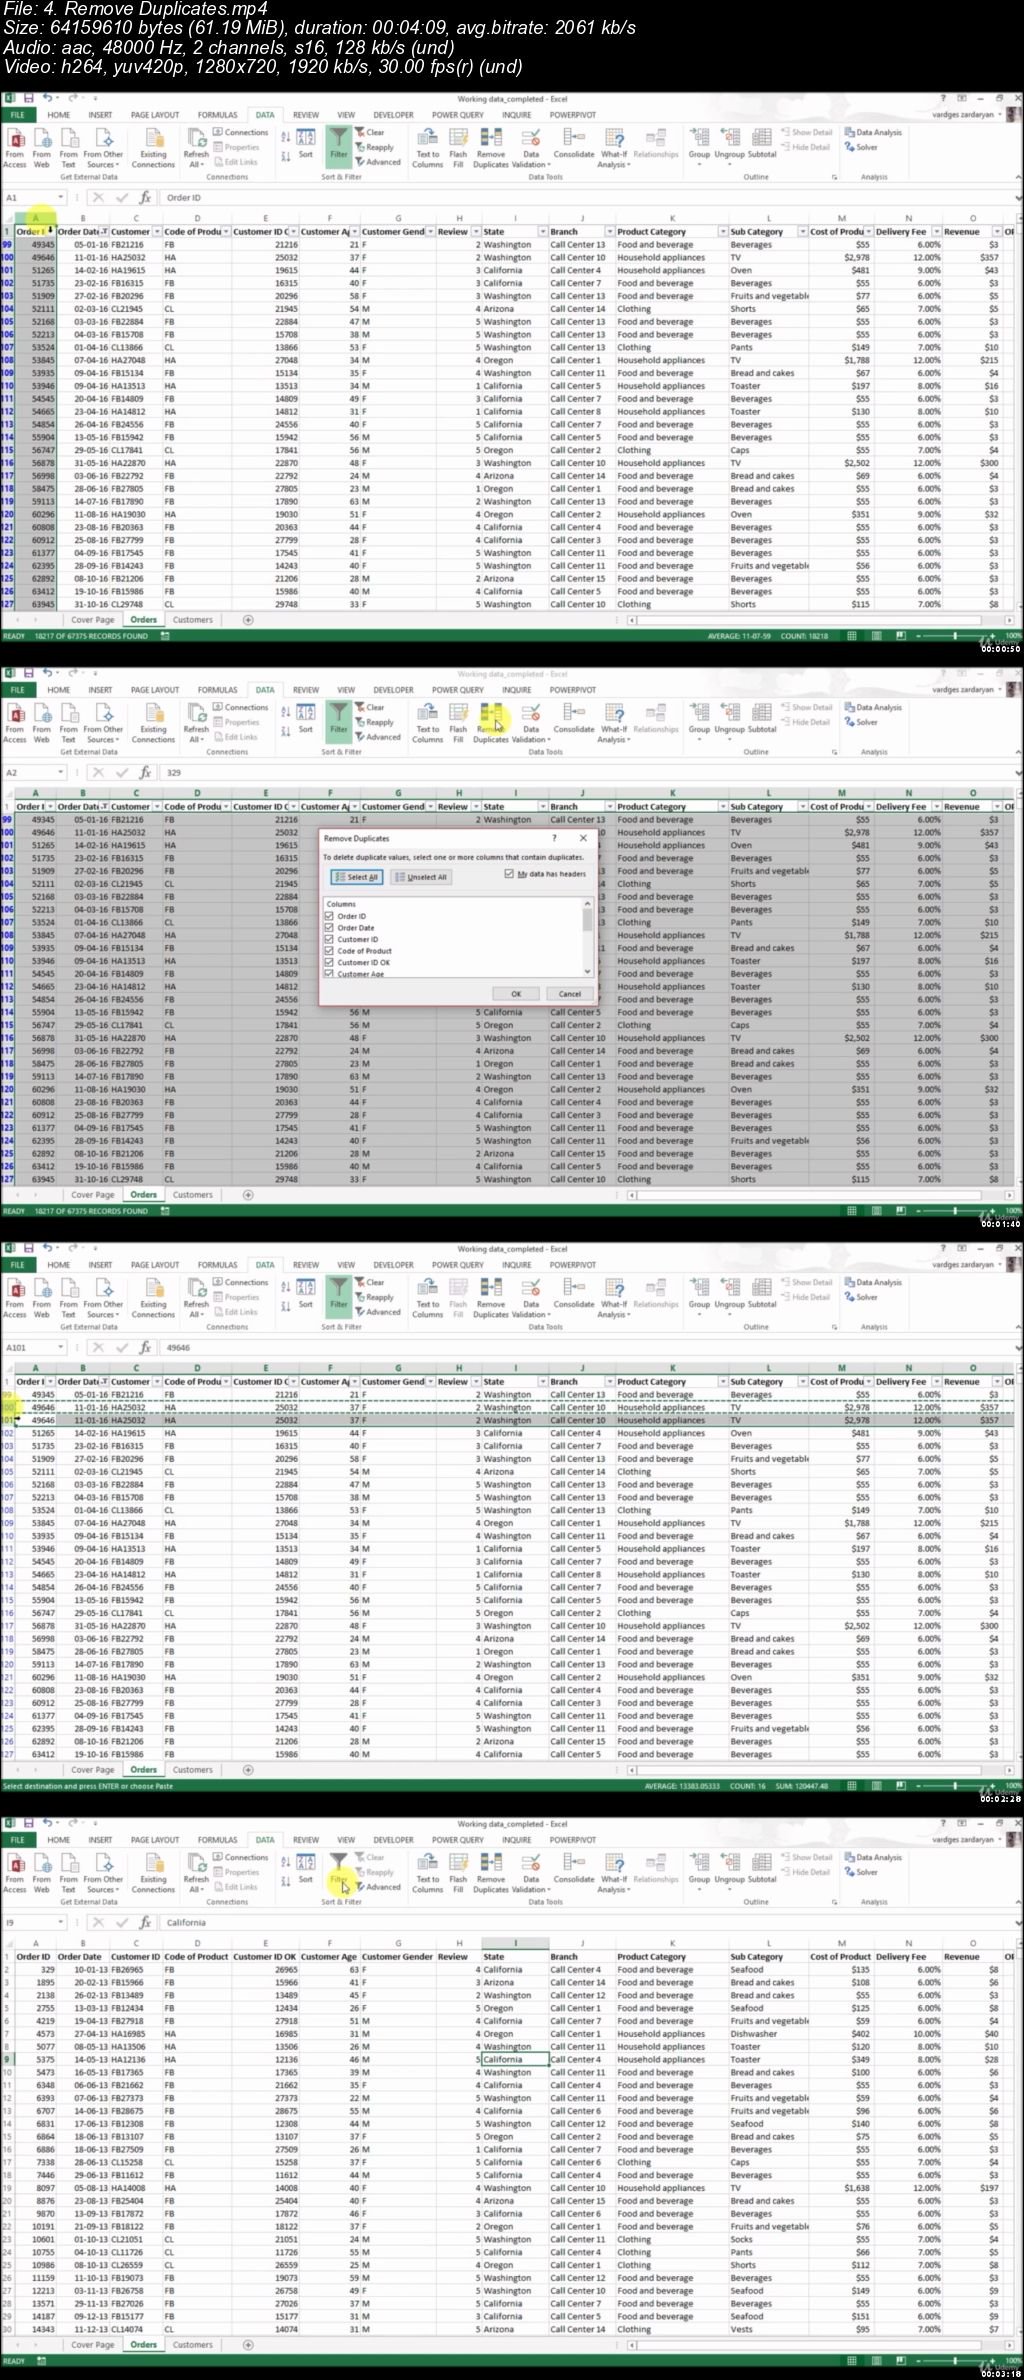Click Unselect All in Remove Duplicates dialog

coord(421,877)
